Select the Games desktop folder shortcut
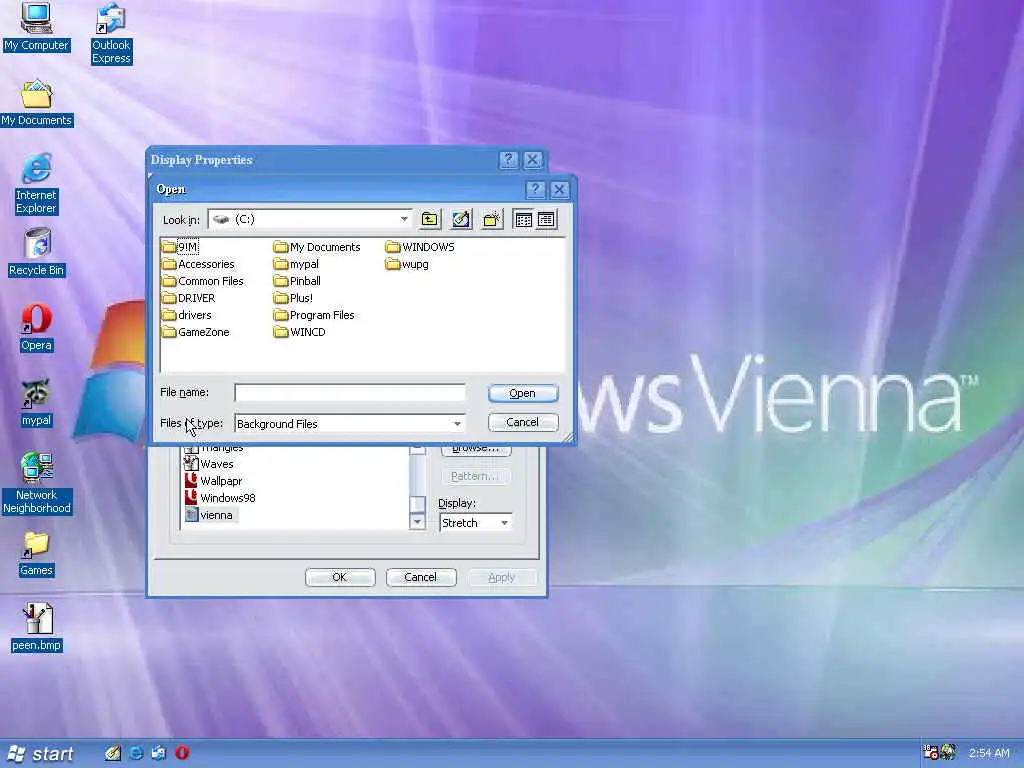This screenshot has height=768, width=1024. click(x=36, y=554)
